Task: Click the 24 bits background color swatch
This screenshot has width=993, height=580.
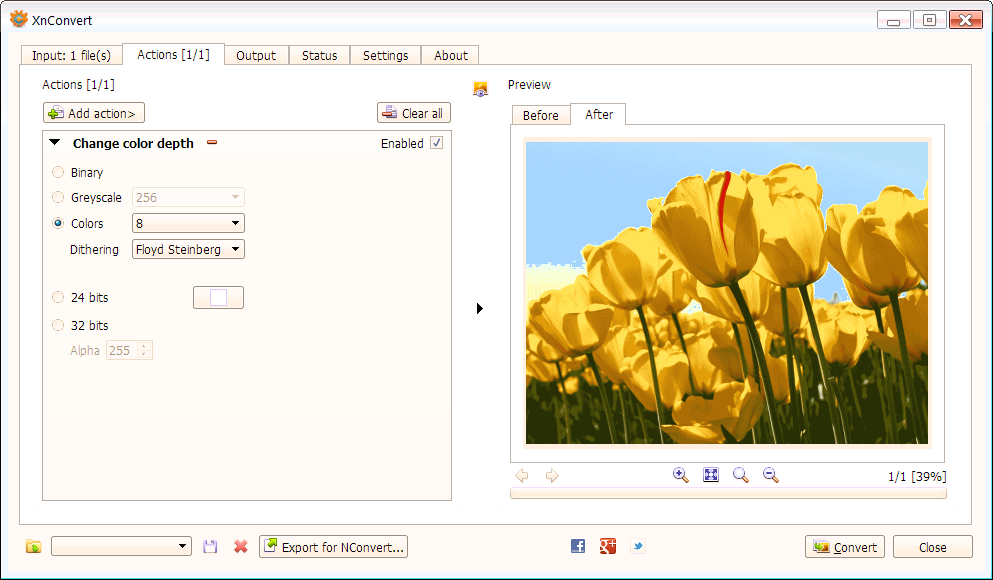Action: click(x=218, y=297)
